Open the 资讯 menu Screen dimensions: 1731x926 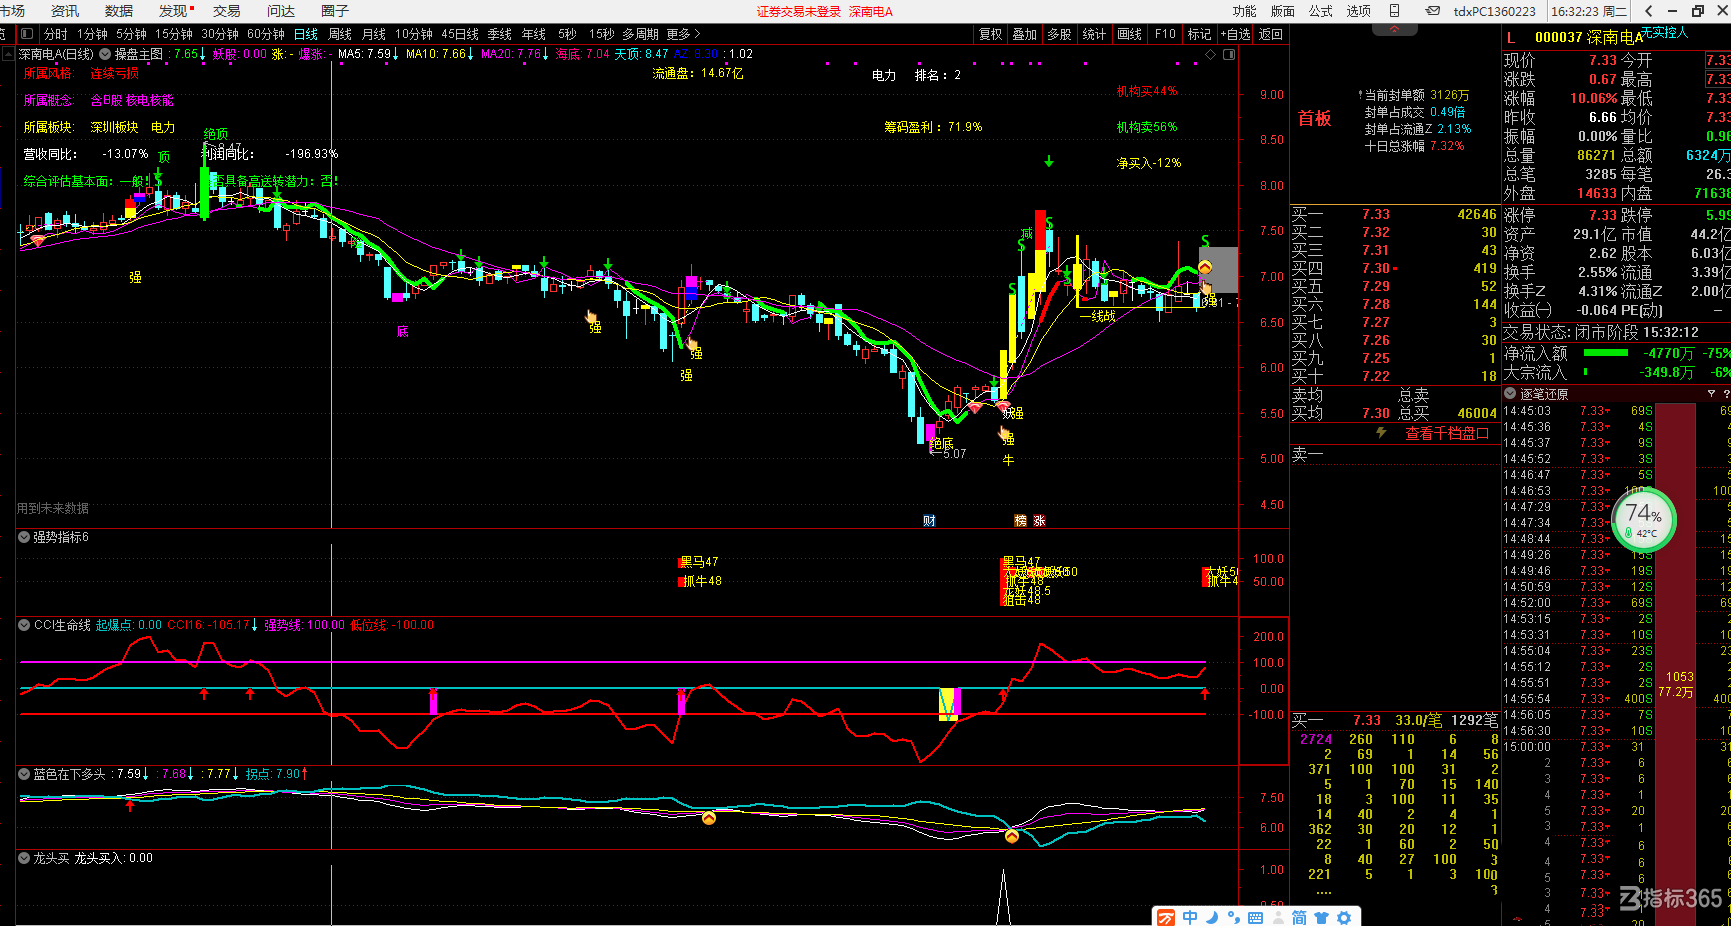point(65,11)
